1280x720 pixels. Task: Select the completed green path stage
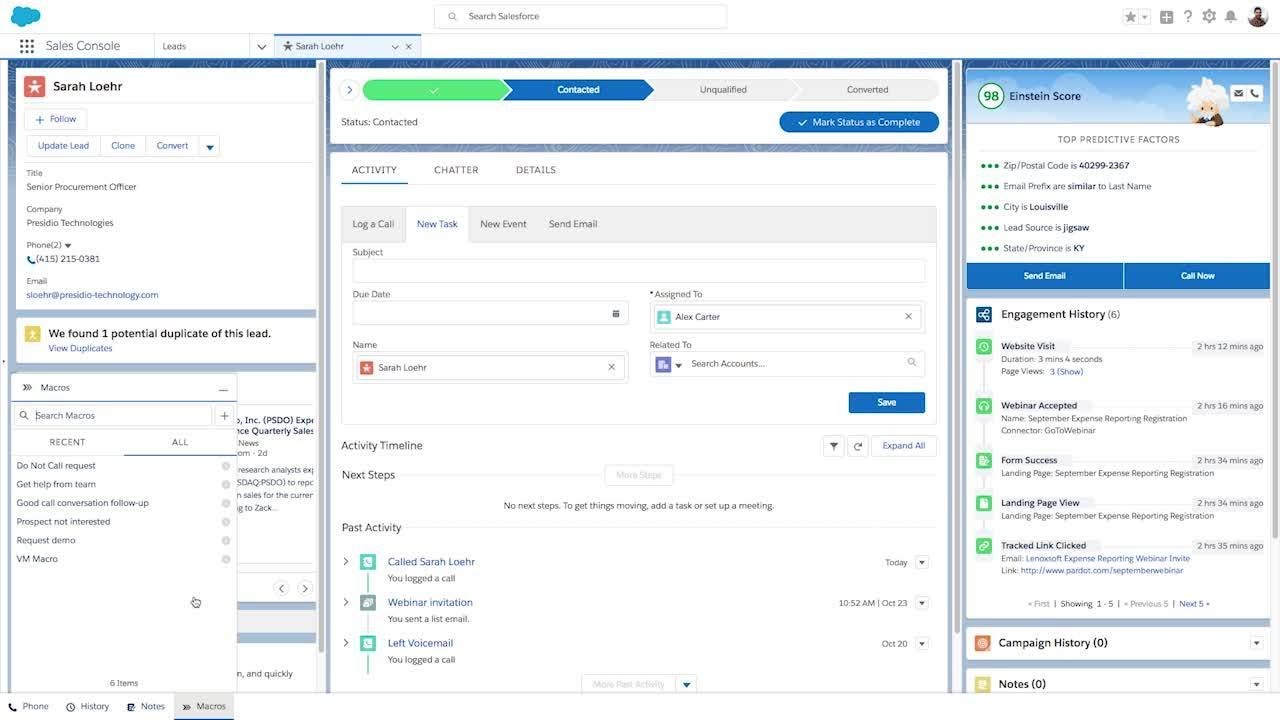click(x=434, y=90)
